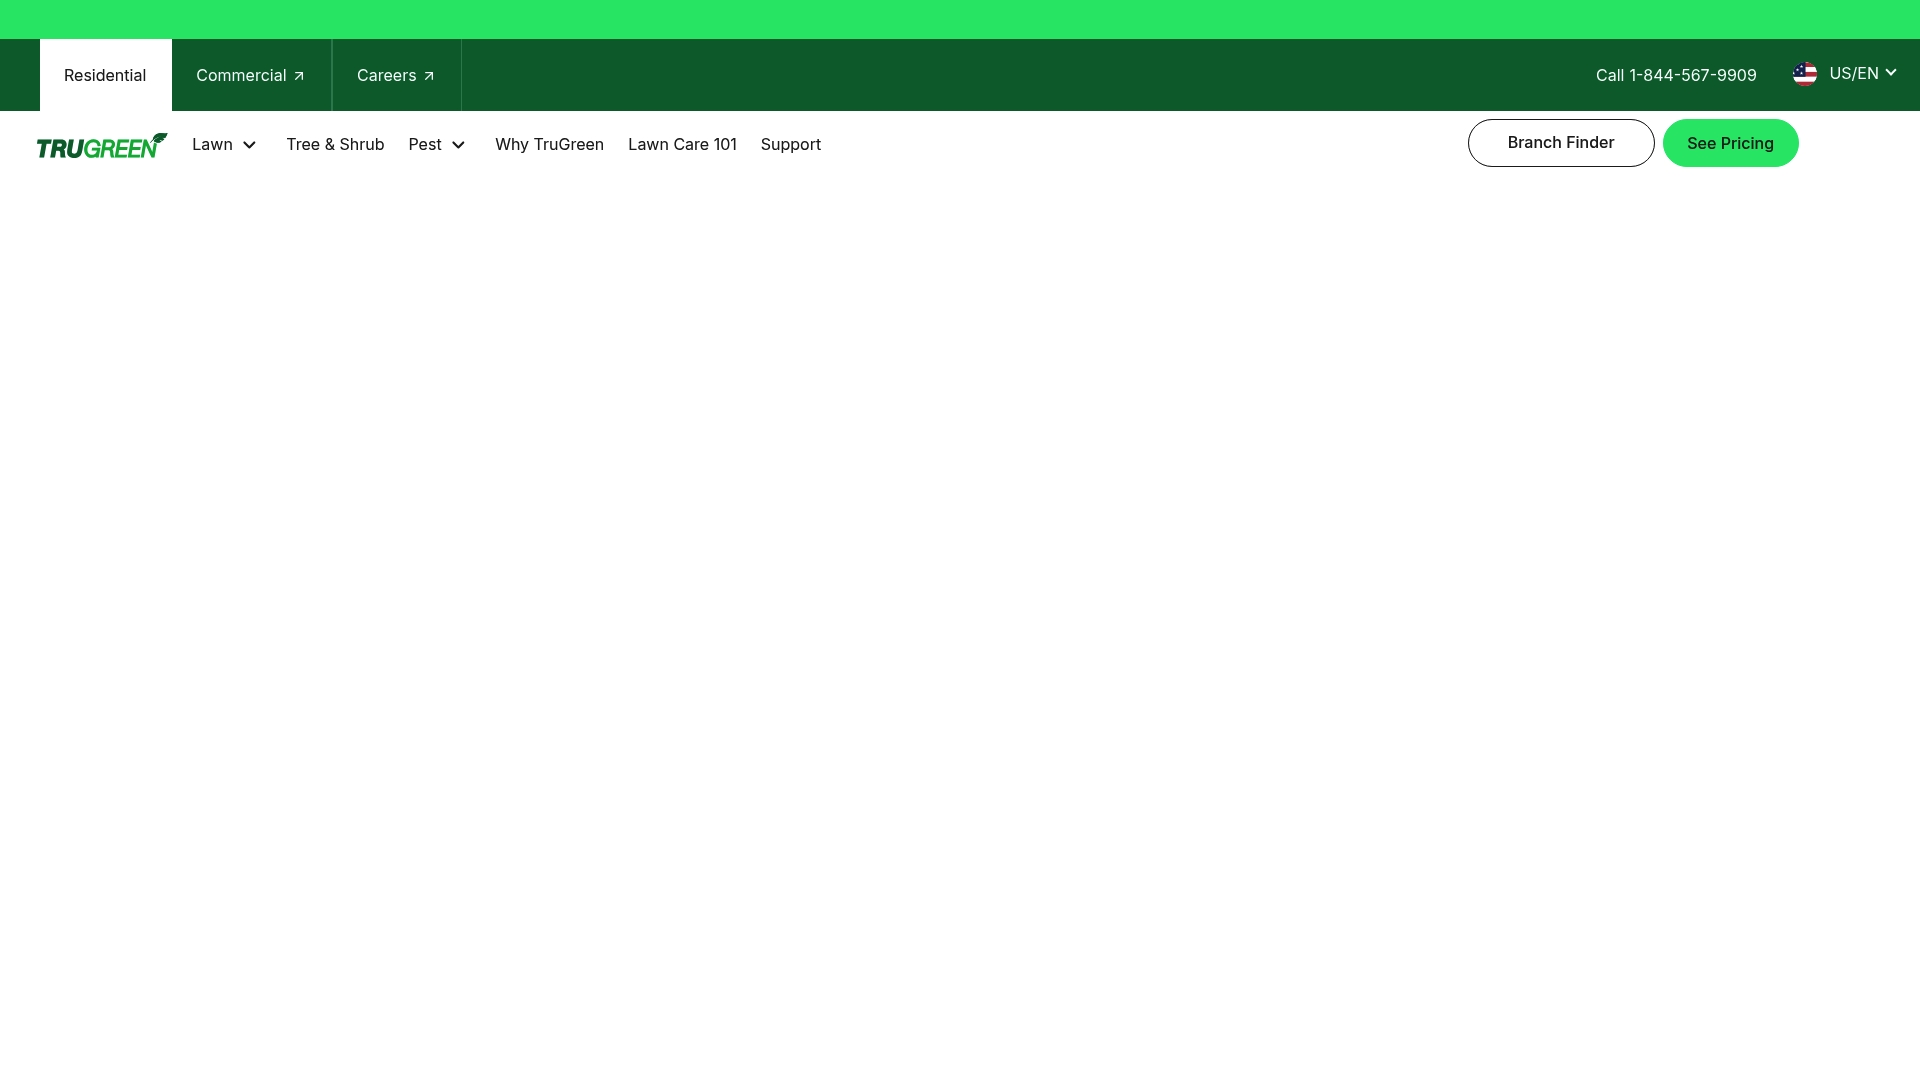Screen dimensions: 1920x1080
Task: Open the Commercial section
Action: pyautogui.click(x=241, y=75)
